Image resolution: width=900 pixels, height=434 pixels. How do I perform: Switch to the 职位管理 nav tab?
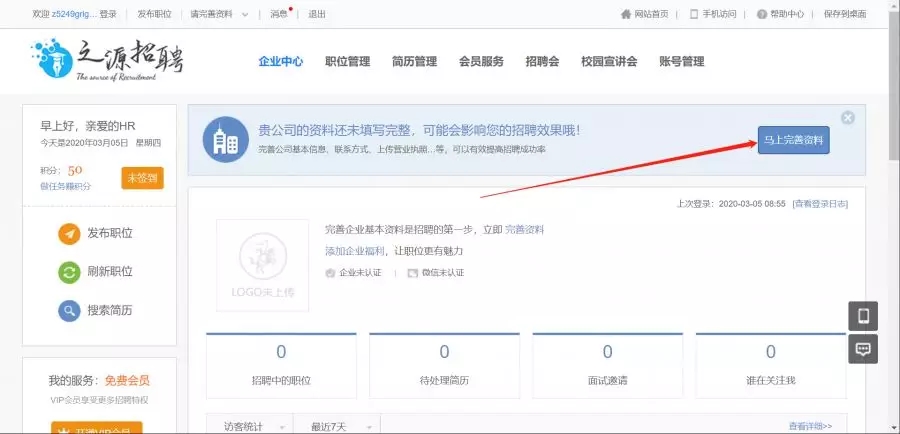[347, 61]
